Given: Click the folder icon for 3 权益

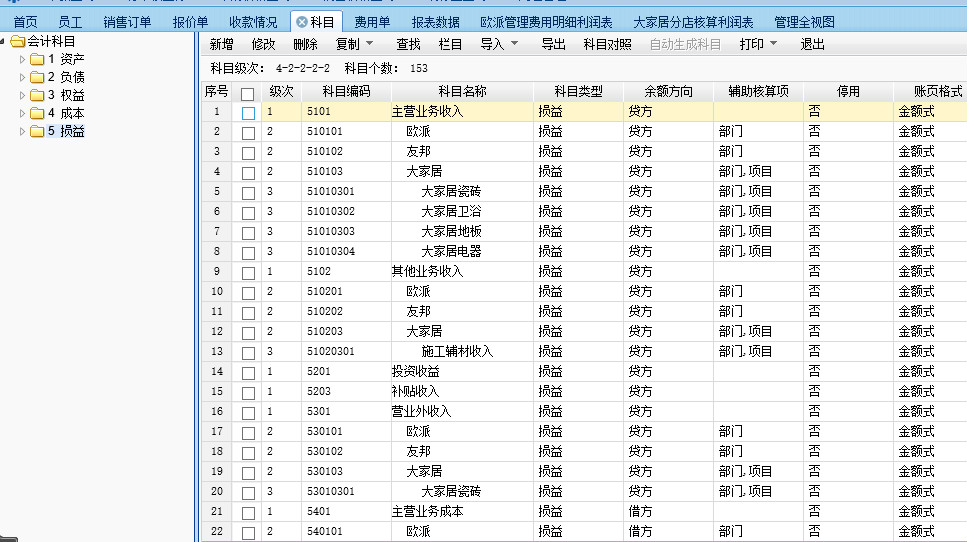Looking at the screenshot, I should [37, 95].
